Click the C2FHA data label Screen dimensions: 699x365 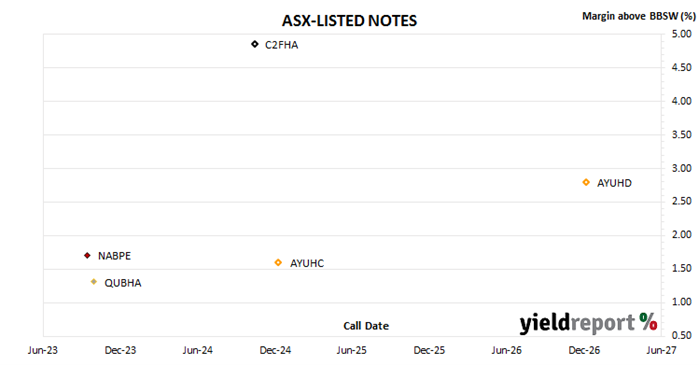coord(281,45)
